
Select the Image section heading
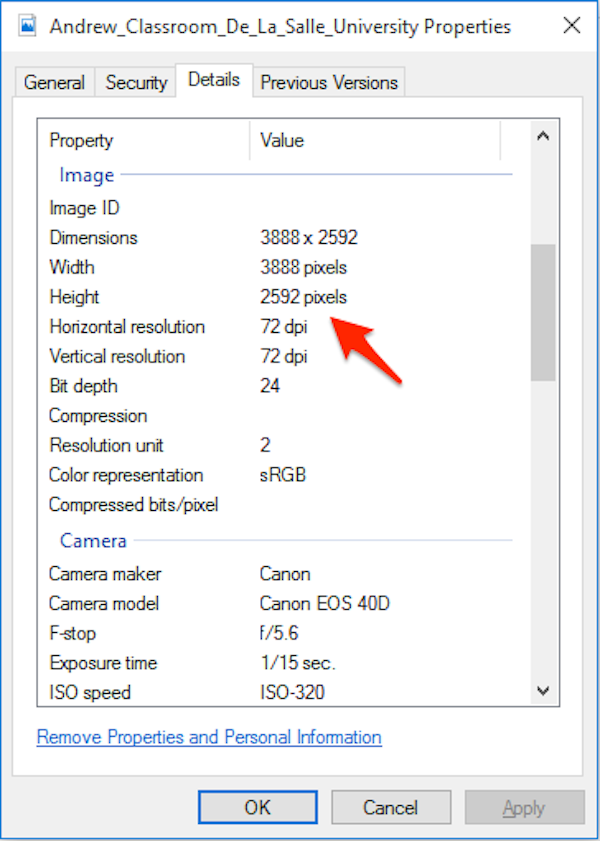tap(86, 175)
